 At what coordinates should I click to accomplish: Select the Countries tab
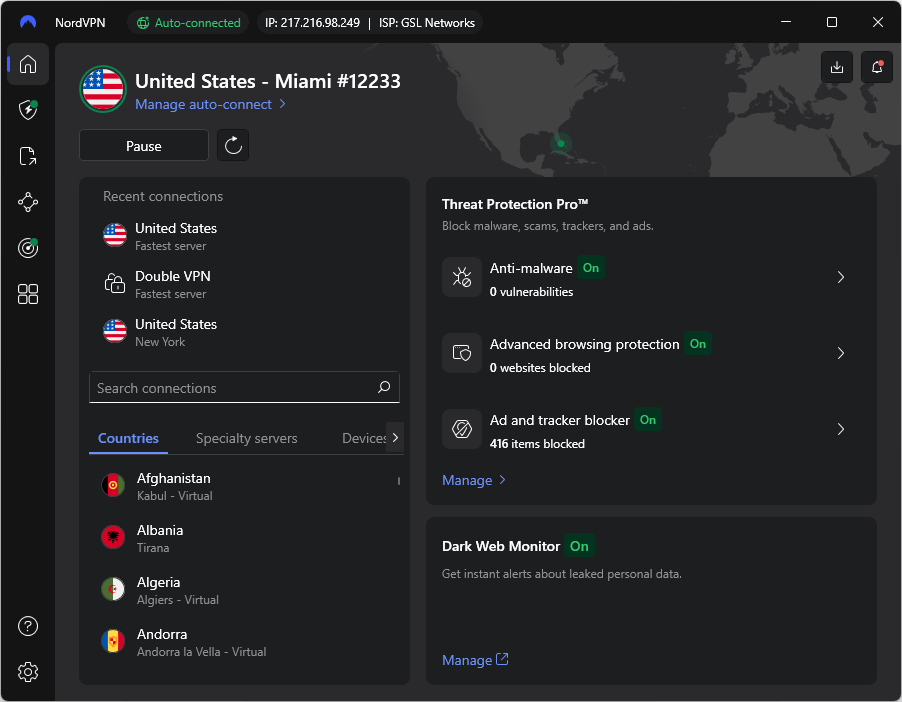point(128,438)
